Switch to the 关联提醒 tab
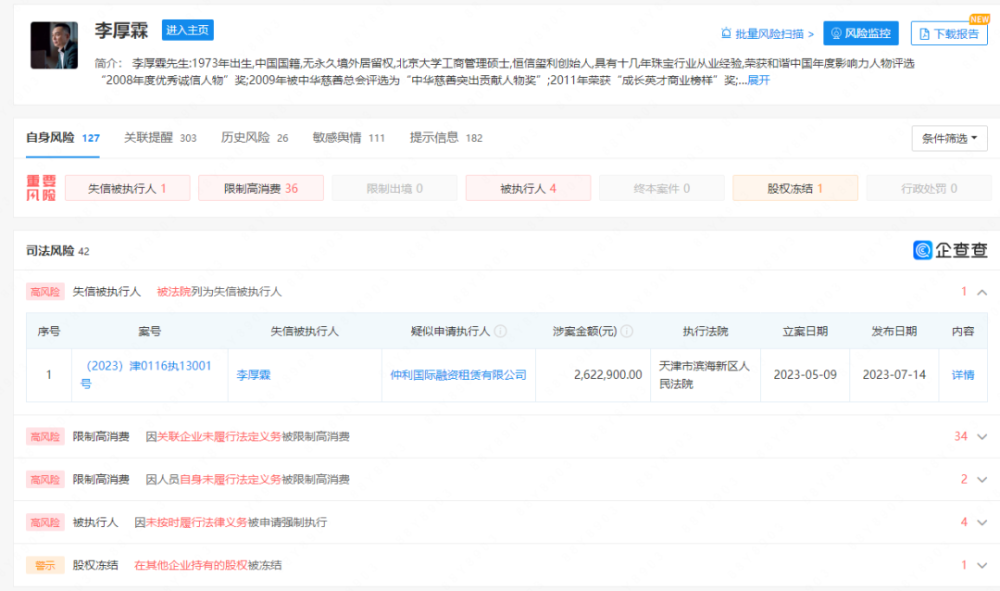This screenshot has width=1000, height=591. pos(160,138)
